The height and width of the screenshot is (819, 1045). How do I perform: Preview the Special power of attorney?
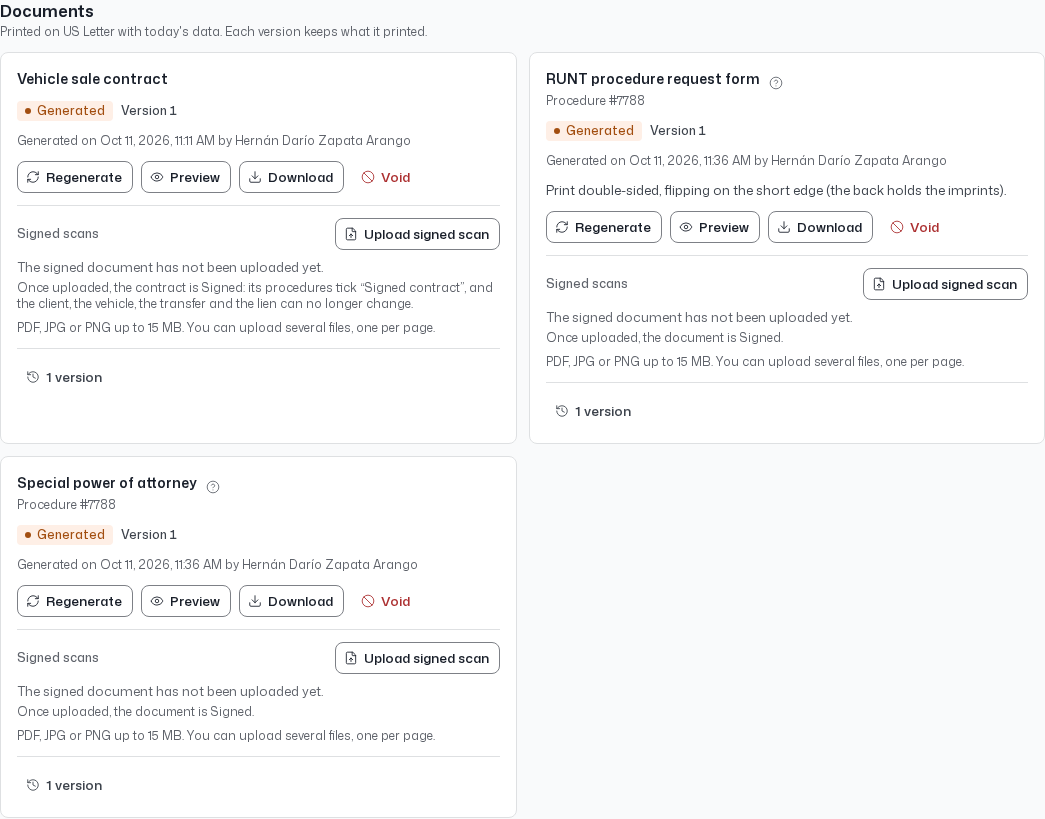186,601
